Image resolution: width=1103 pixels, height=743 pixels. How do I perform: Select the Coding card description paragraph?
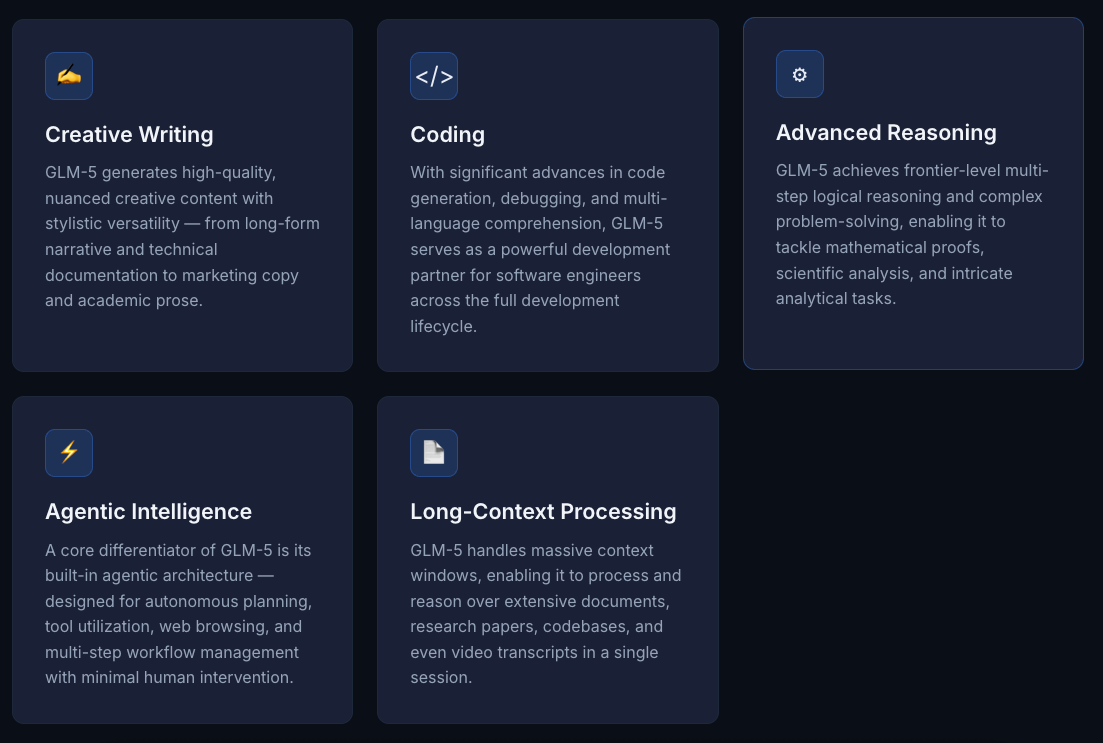[x=547, y=249]
